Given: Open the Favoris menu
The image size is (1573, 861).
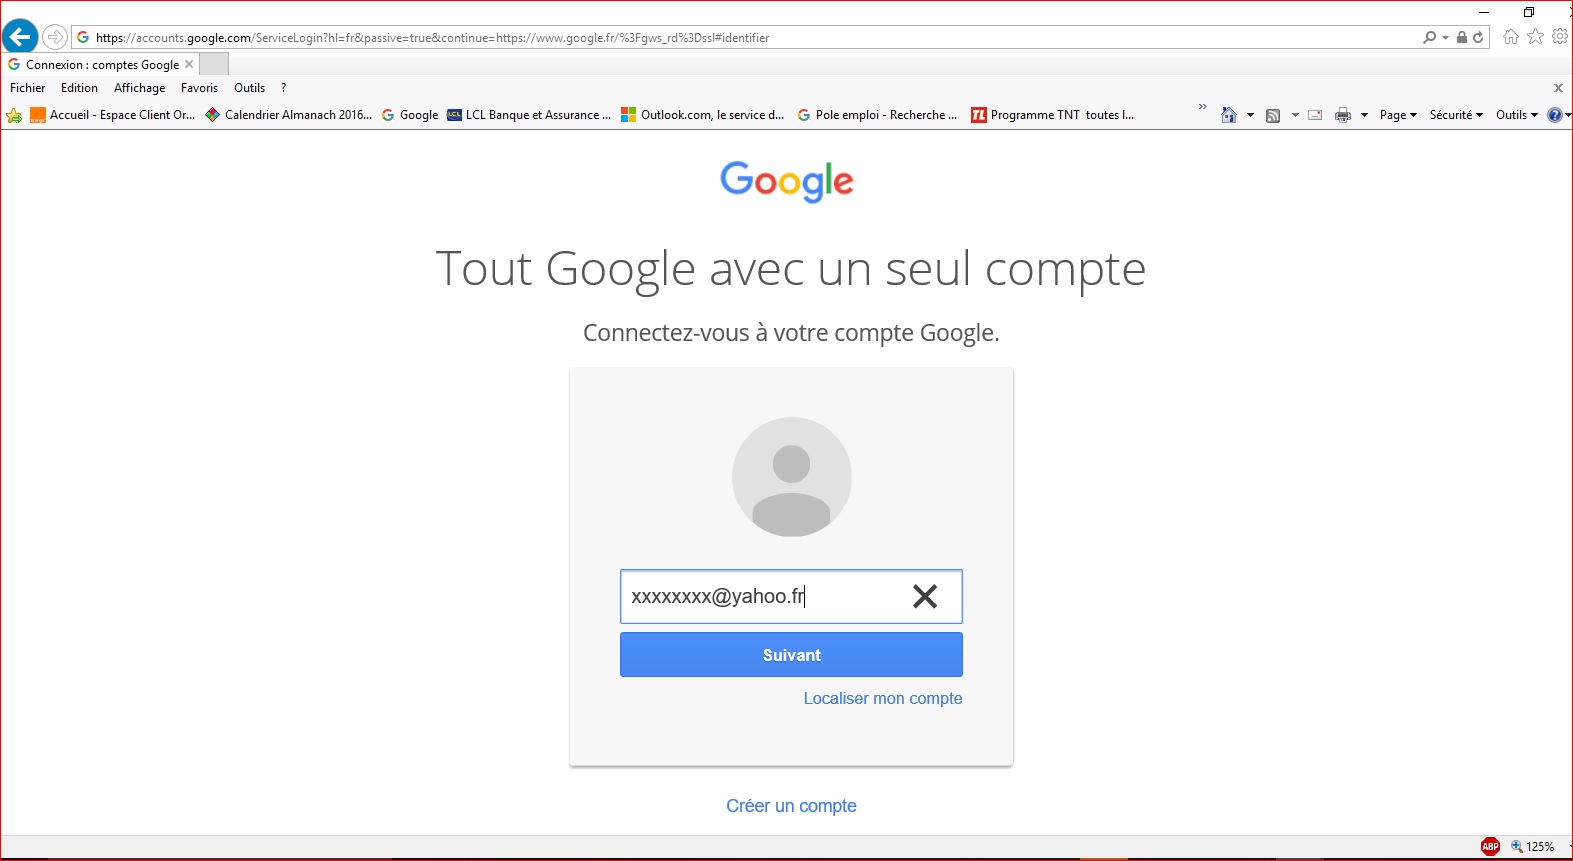Looking at the screenshot, I should pyautogui.click(x=199, y=88).
